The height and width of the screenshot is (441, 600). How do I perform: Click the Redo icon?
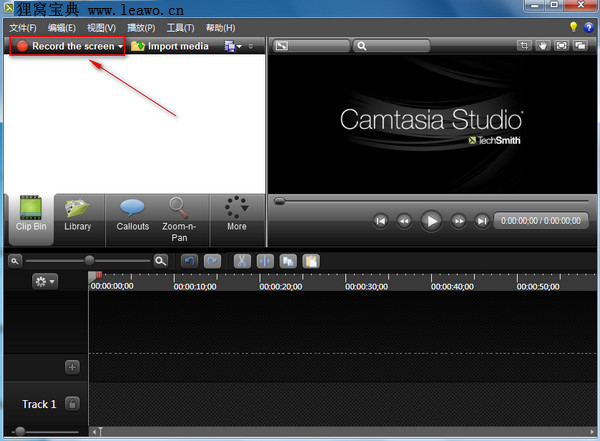212,261
